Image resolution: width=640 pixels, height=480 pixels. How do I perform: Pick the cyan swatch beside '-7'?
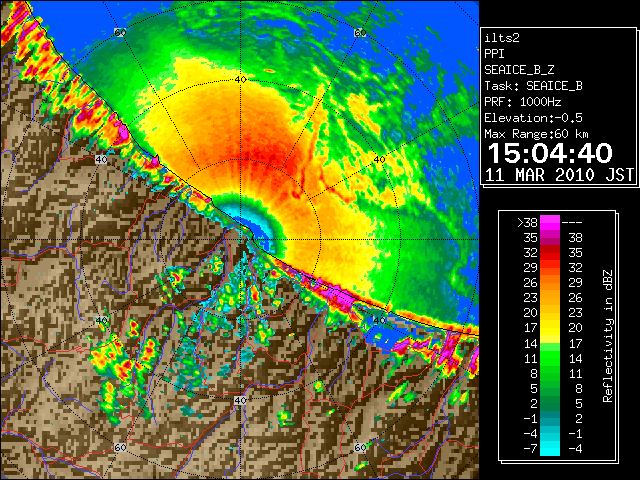click(x=550, y=449)
